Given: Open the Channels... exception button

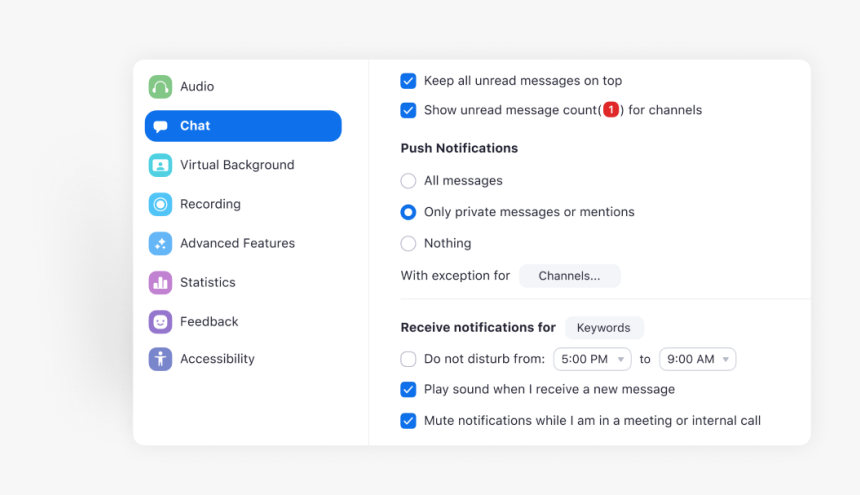Looking at the screenshot, I should click(569, 276).
